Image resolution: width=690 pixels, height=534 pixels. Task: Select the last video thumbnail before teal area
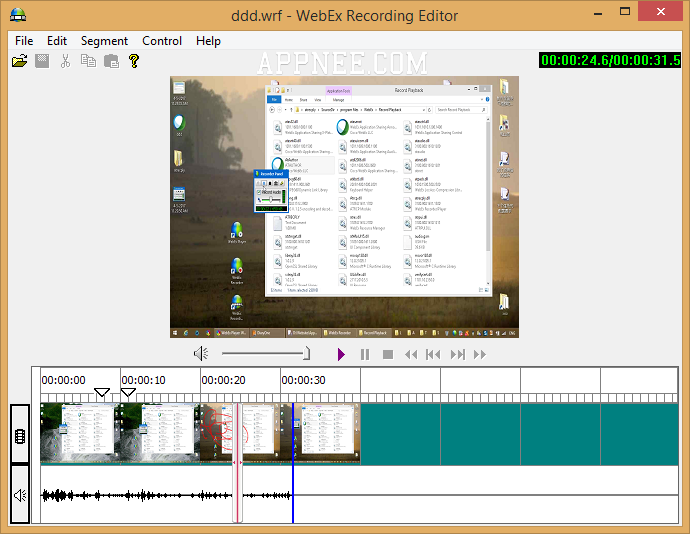pos(320,434)
